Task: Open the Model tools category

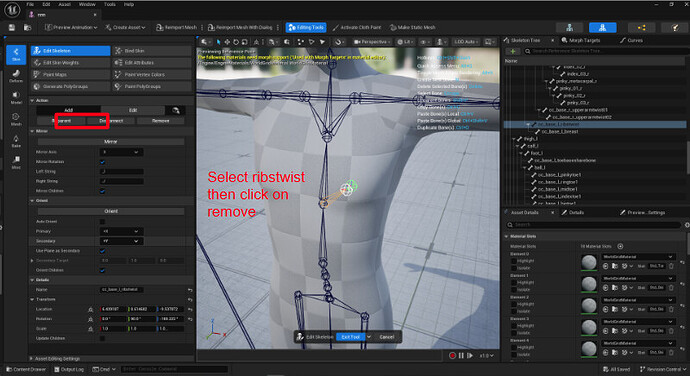Action: coord(16,98)
